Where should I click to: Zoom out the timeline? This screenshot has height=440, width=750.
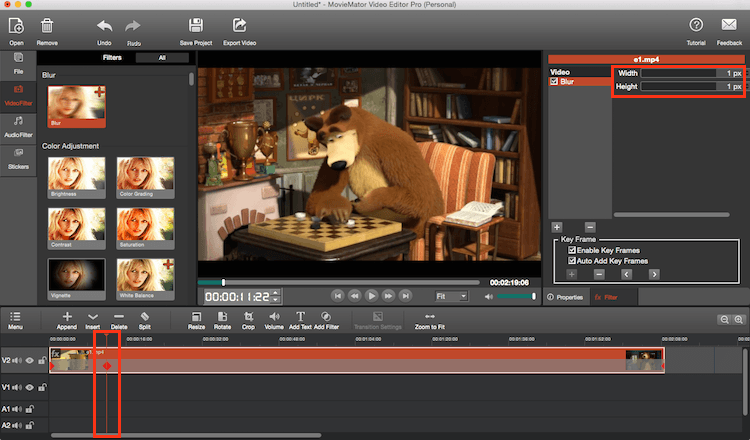click(724, 319)
